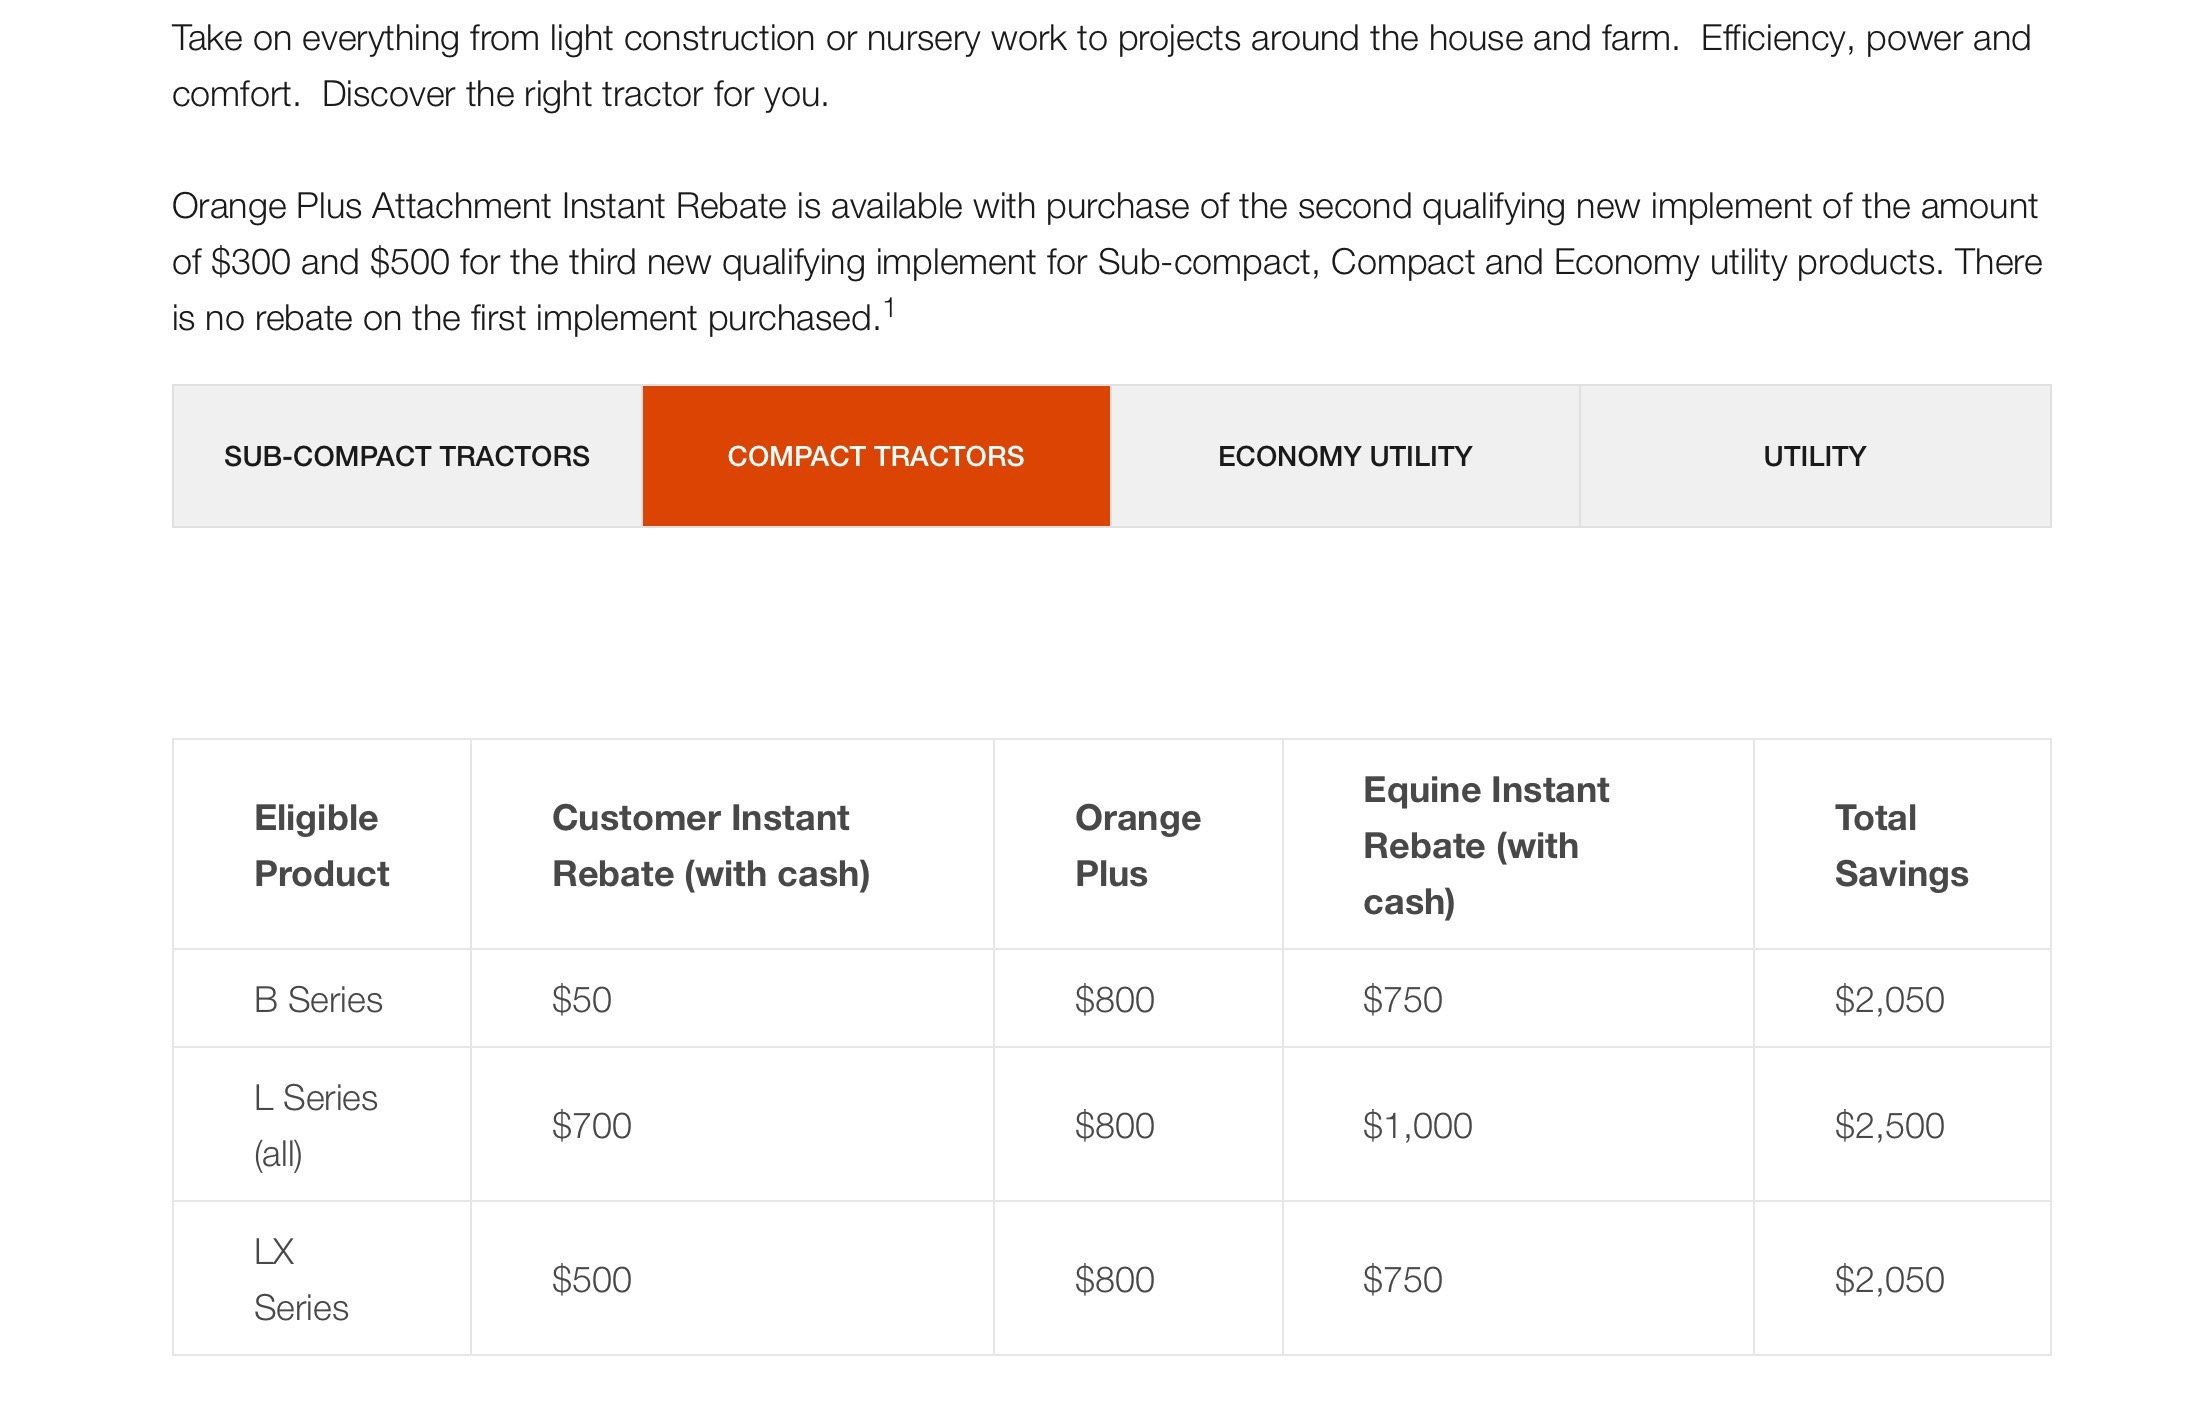Click the Orange Plus column header
2196x1406 pixels.
click(1138, 845)
